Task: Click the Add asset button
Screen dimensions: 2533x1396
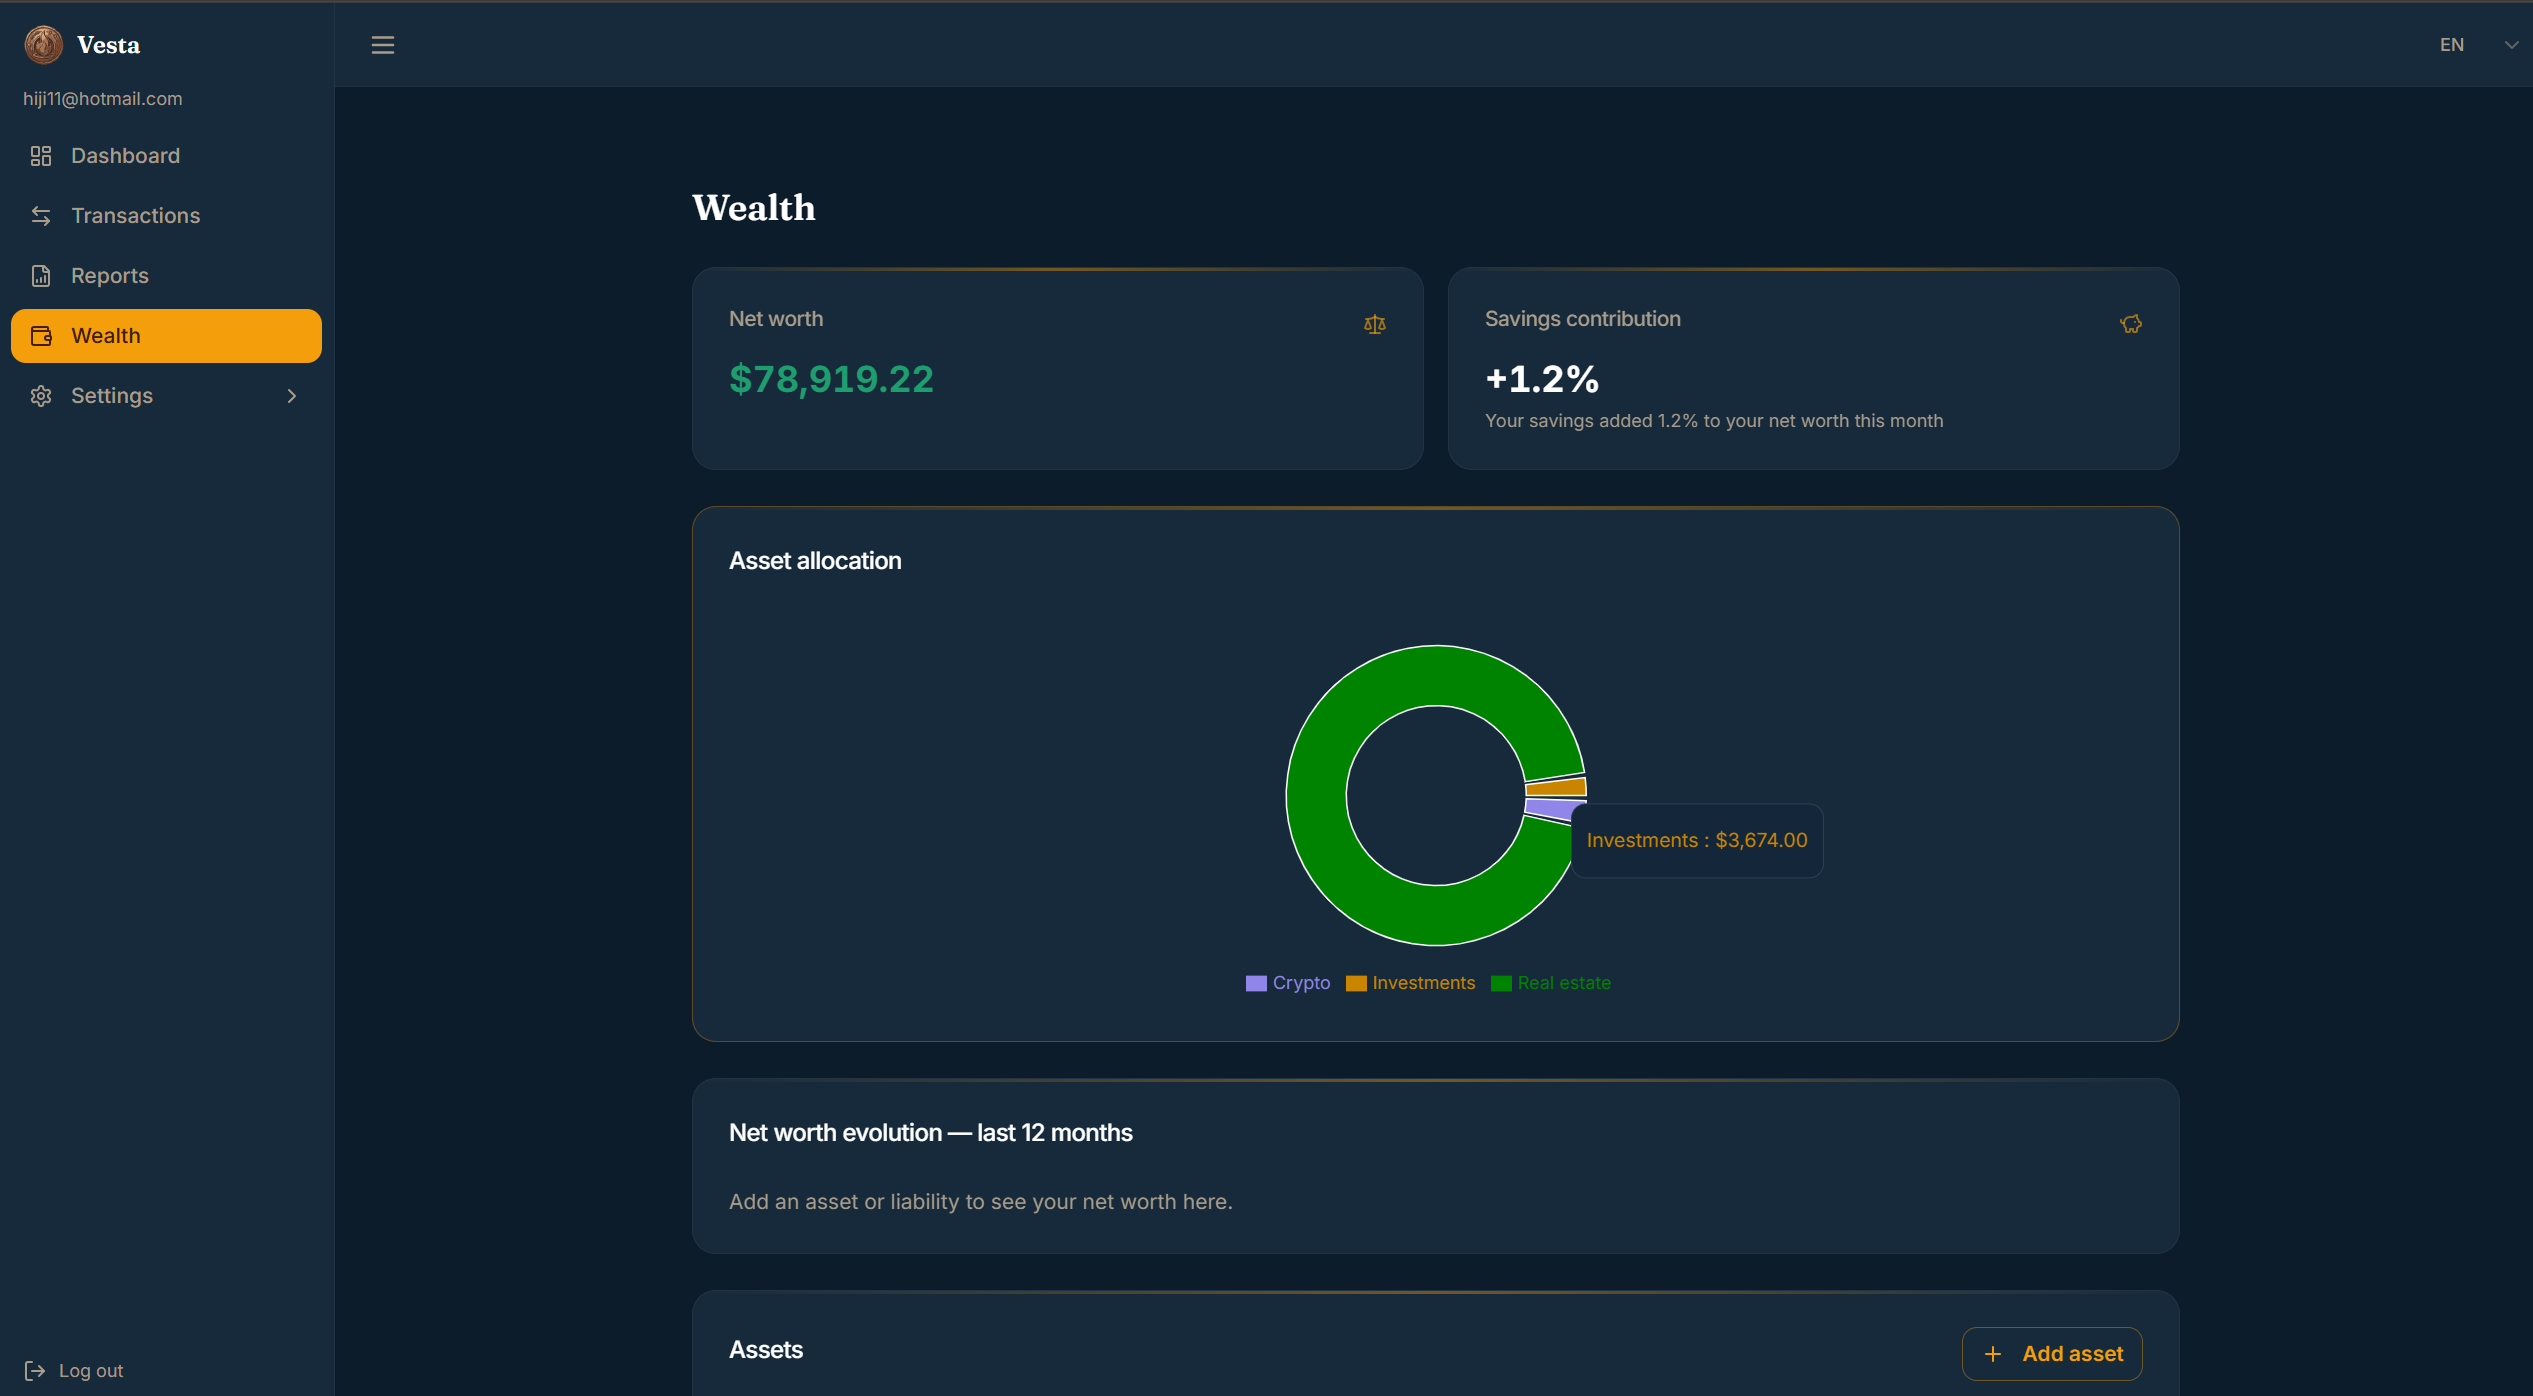Action: coord(2052,1354)
